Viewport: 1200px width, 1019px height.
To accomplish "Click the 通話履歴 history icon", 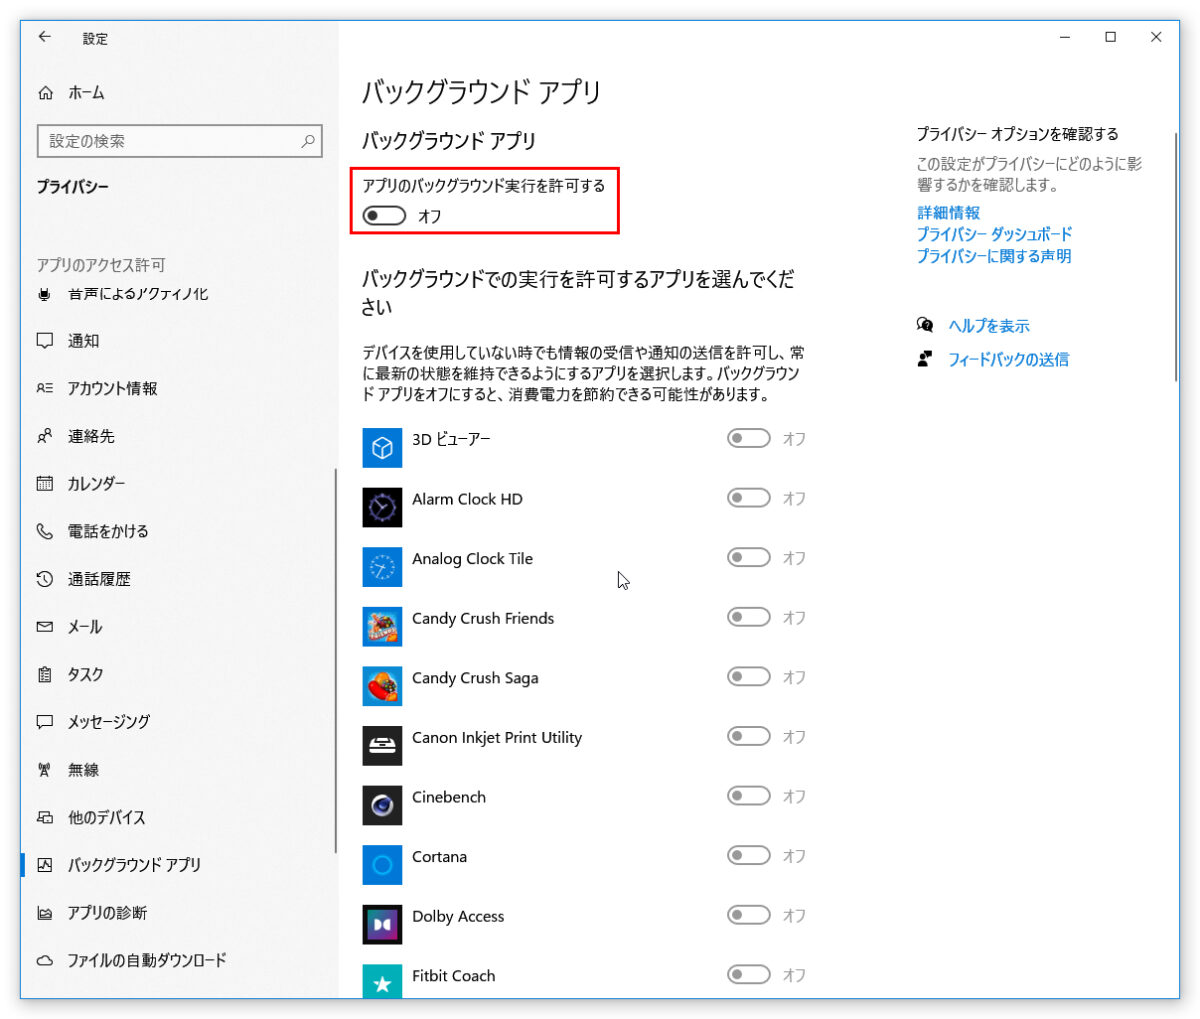I will [x=44, y=579].
